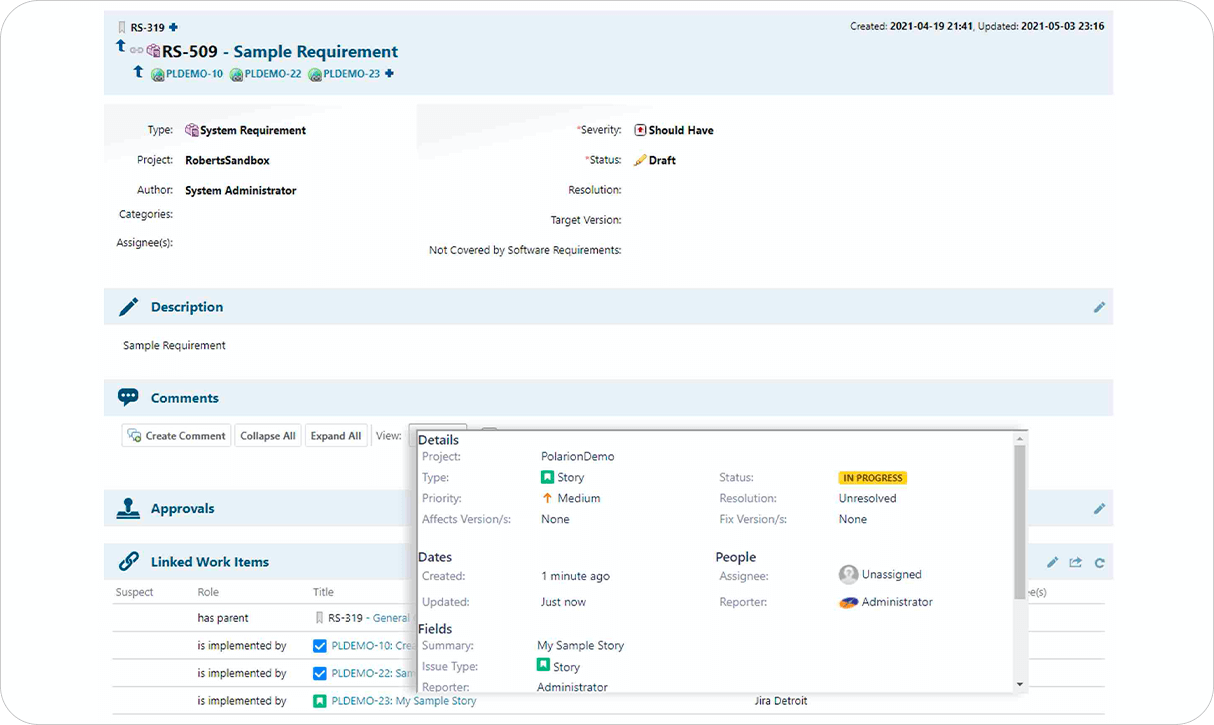Click the Title column header
Screen dimensions: 1214x725
[x=324, y=592]
